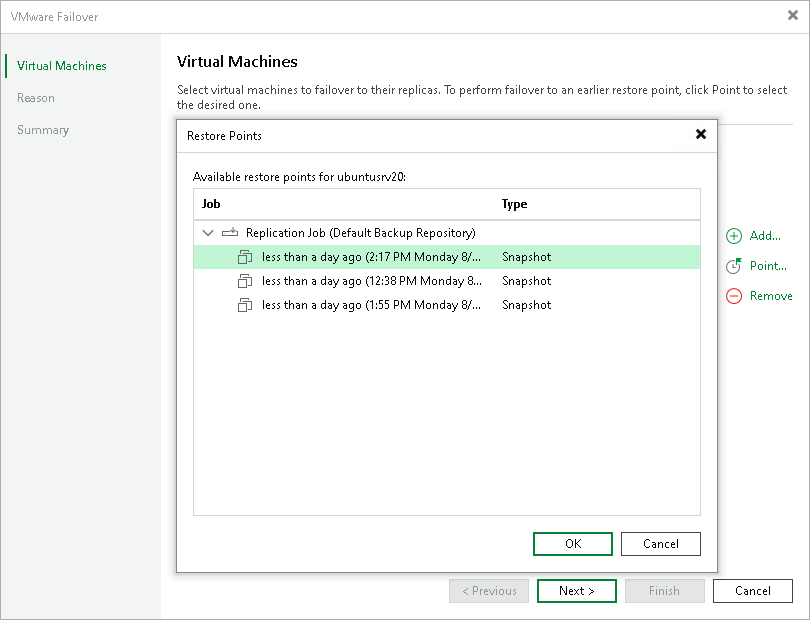Open the Reason step in sidebar
Viewport: 810px width, 620px height.
(36, 97)
